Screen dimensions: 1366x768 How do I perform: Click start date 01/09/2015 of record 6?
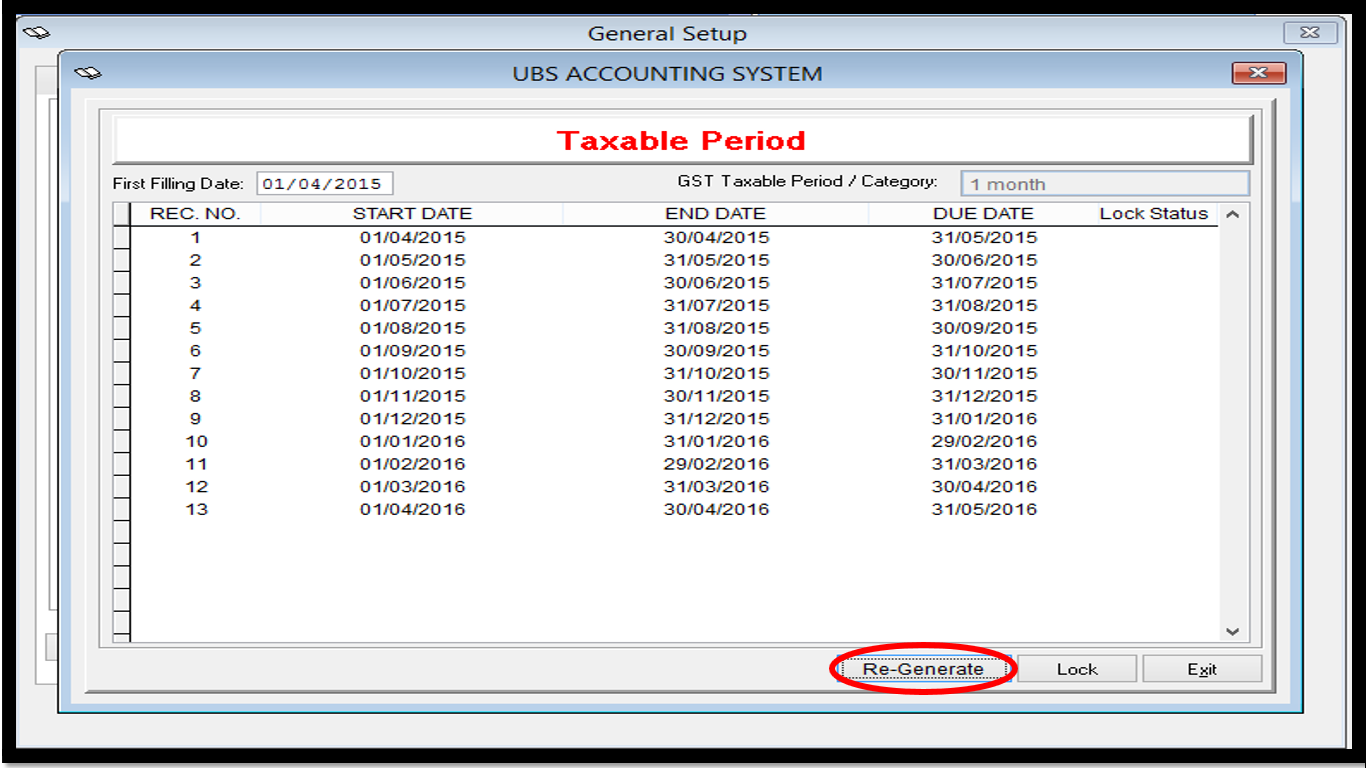pos(413,351)
